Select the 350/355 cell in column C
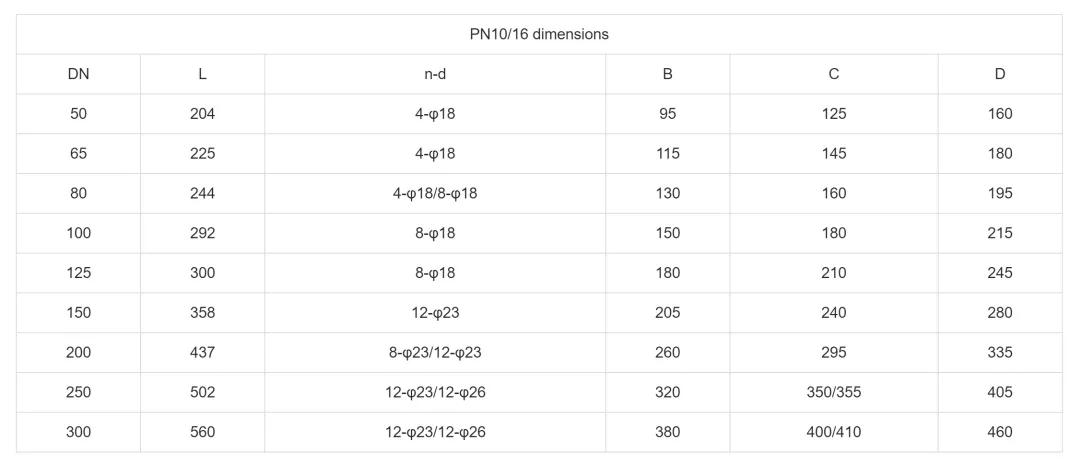The width and height of the screenshot is (1082, 465). point(833,392)
